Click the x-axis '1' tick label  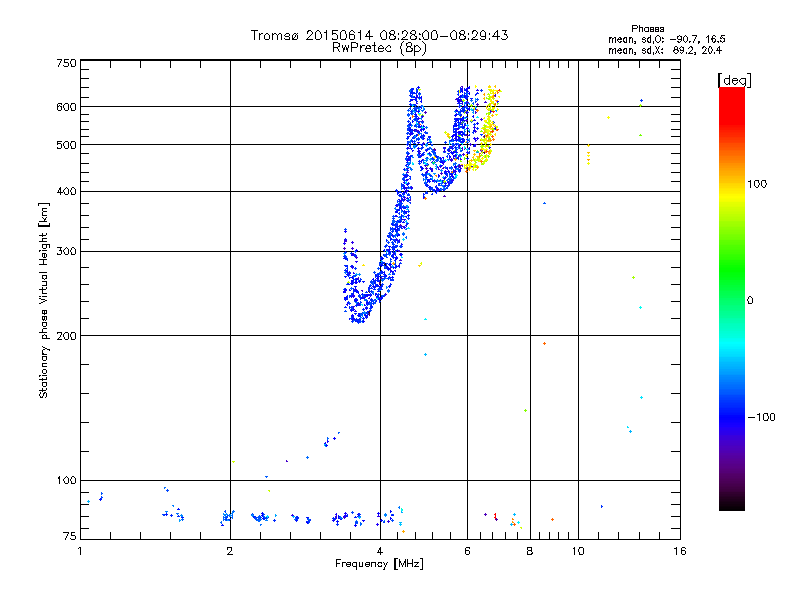click(x=80, y=551)
